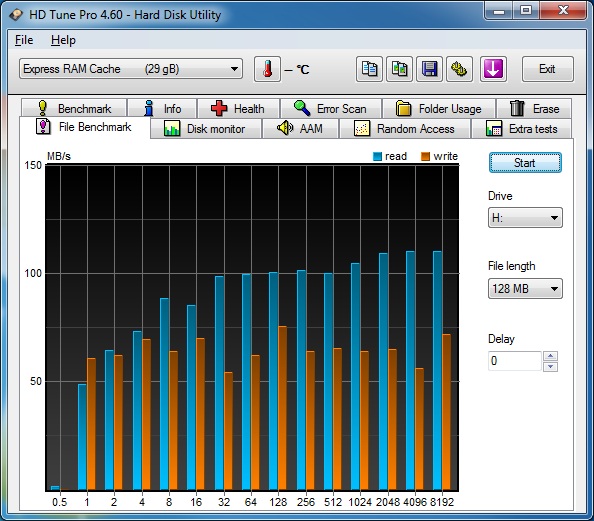This screenshot has height=521, width=594.
Task: Click the temperature thermometer icon
Action: point(267,69)
